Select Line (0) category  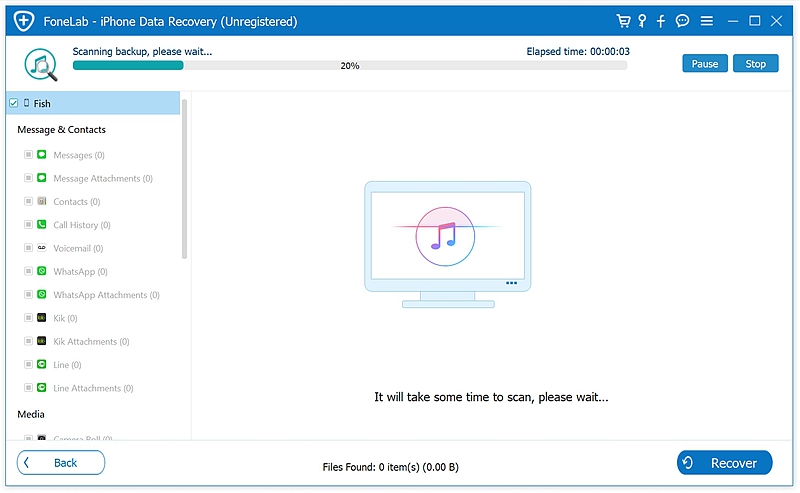(x=67, y=365)
